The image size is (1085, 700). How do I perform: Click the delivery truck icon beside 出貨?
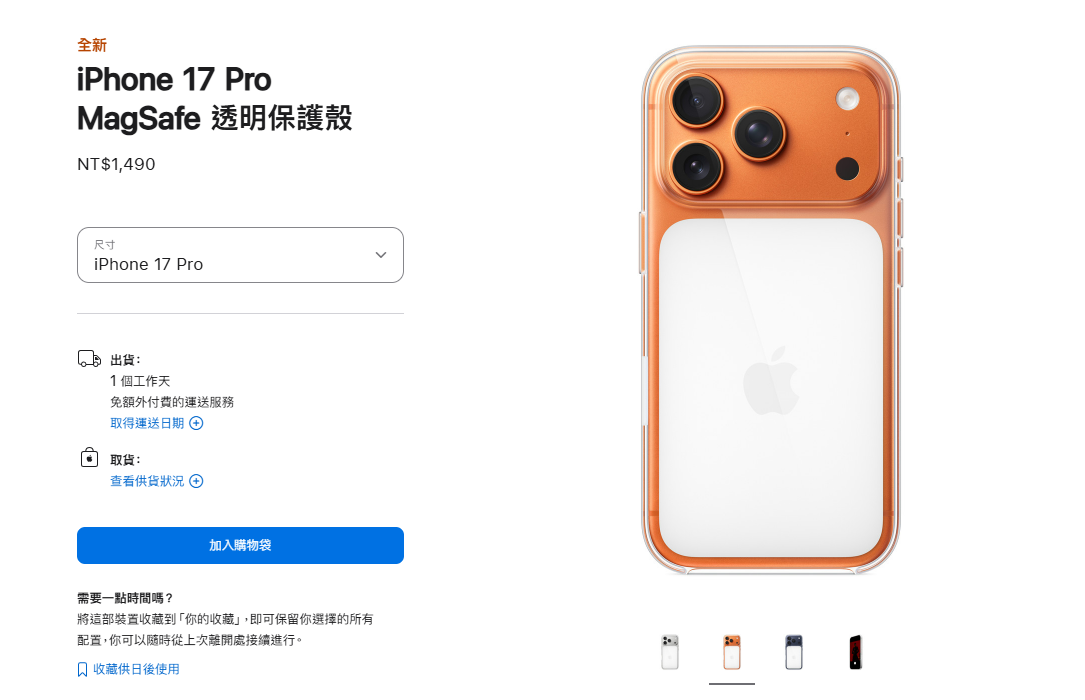pos(89,359)
